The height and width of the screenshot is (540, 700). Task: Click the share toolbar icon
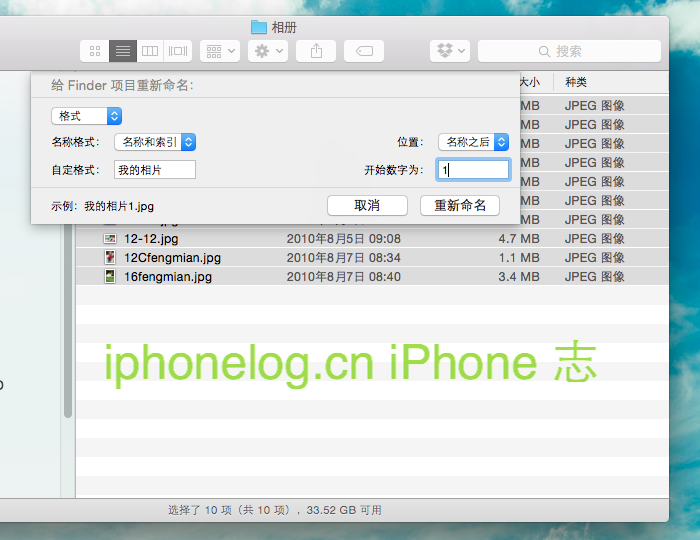click(316, 51)
